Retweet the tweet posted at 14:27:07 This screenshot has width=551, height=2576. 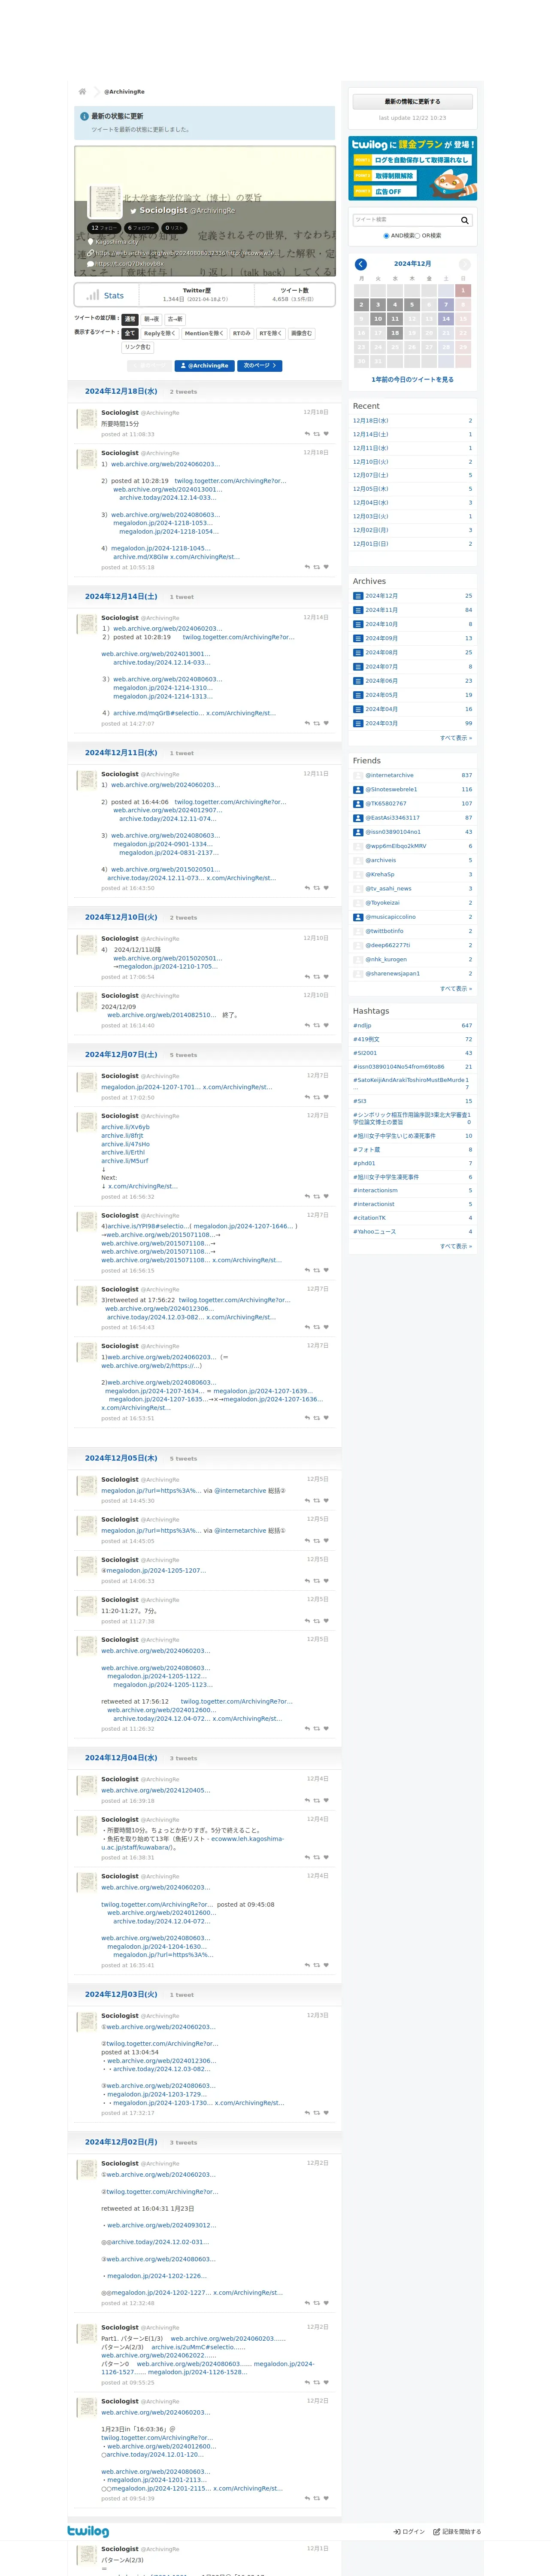click(x=317, y=723)
